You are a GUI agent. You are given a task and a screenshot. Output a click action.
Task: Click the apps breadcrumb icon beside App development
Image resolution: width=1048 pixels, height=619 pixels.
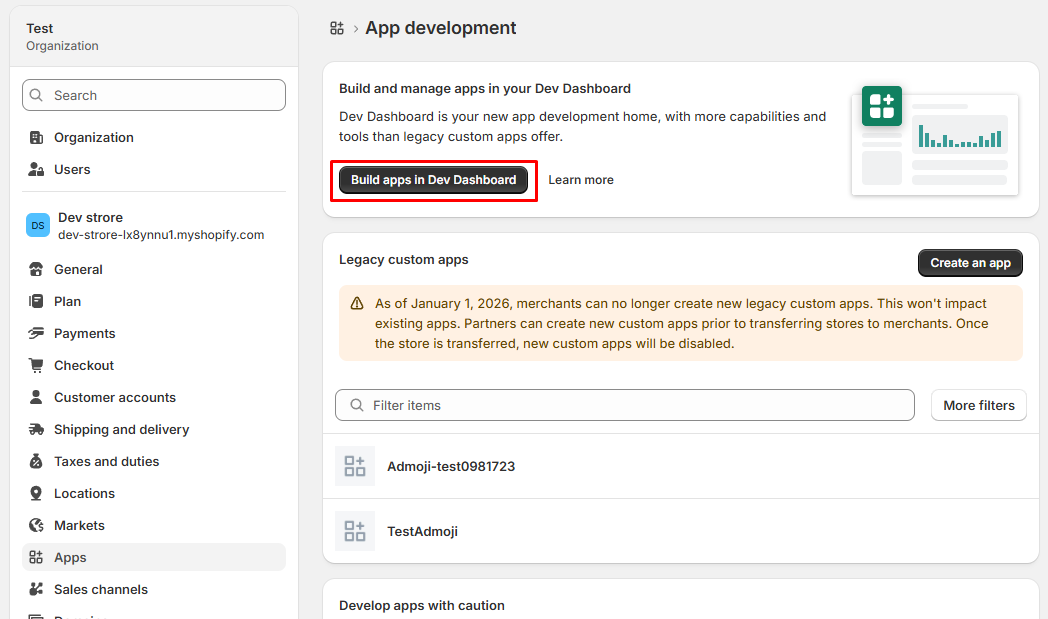click(x=337, y=28)
